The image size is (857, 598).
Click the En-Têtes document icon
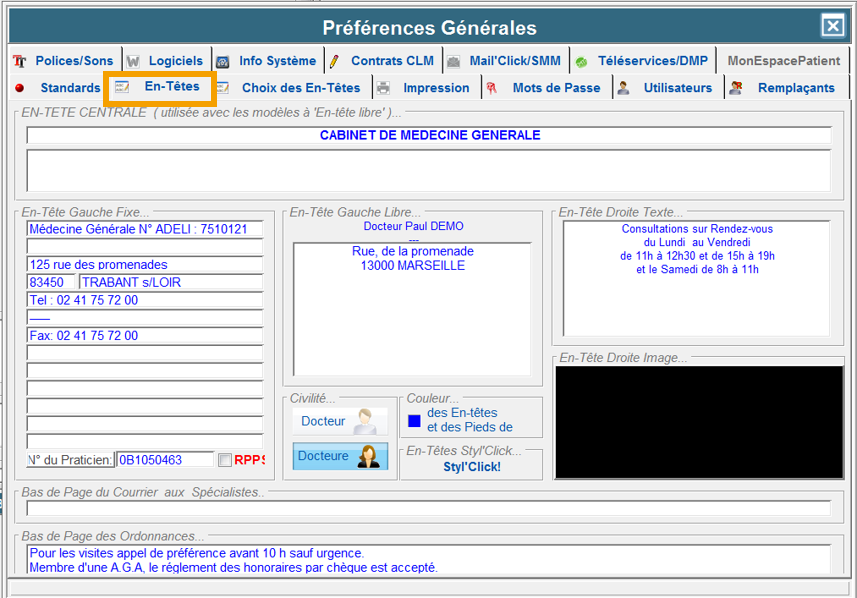coord(122,87)
